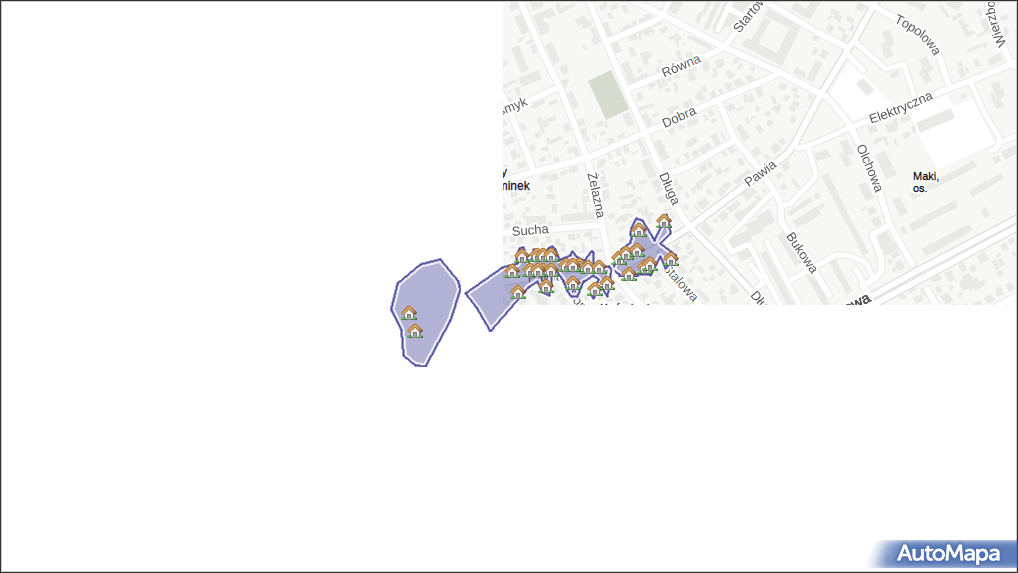Click the house marker just below the topmost one
This screenshot has height=573, width=1018.
[x=639, y=230]
